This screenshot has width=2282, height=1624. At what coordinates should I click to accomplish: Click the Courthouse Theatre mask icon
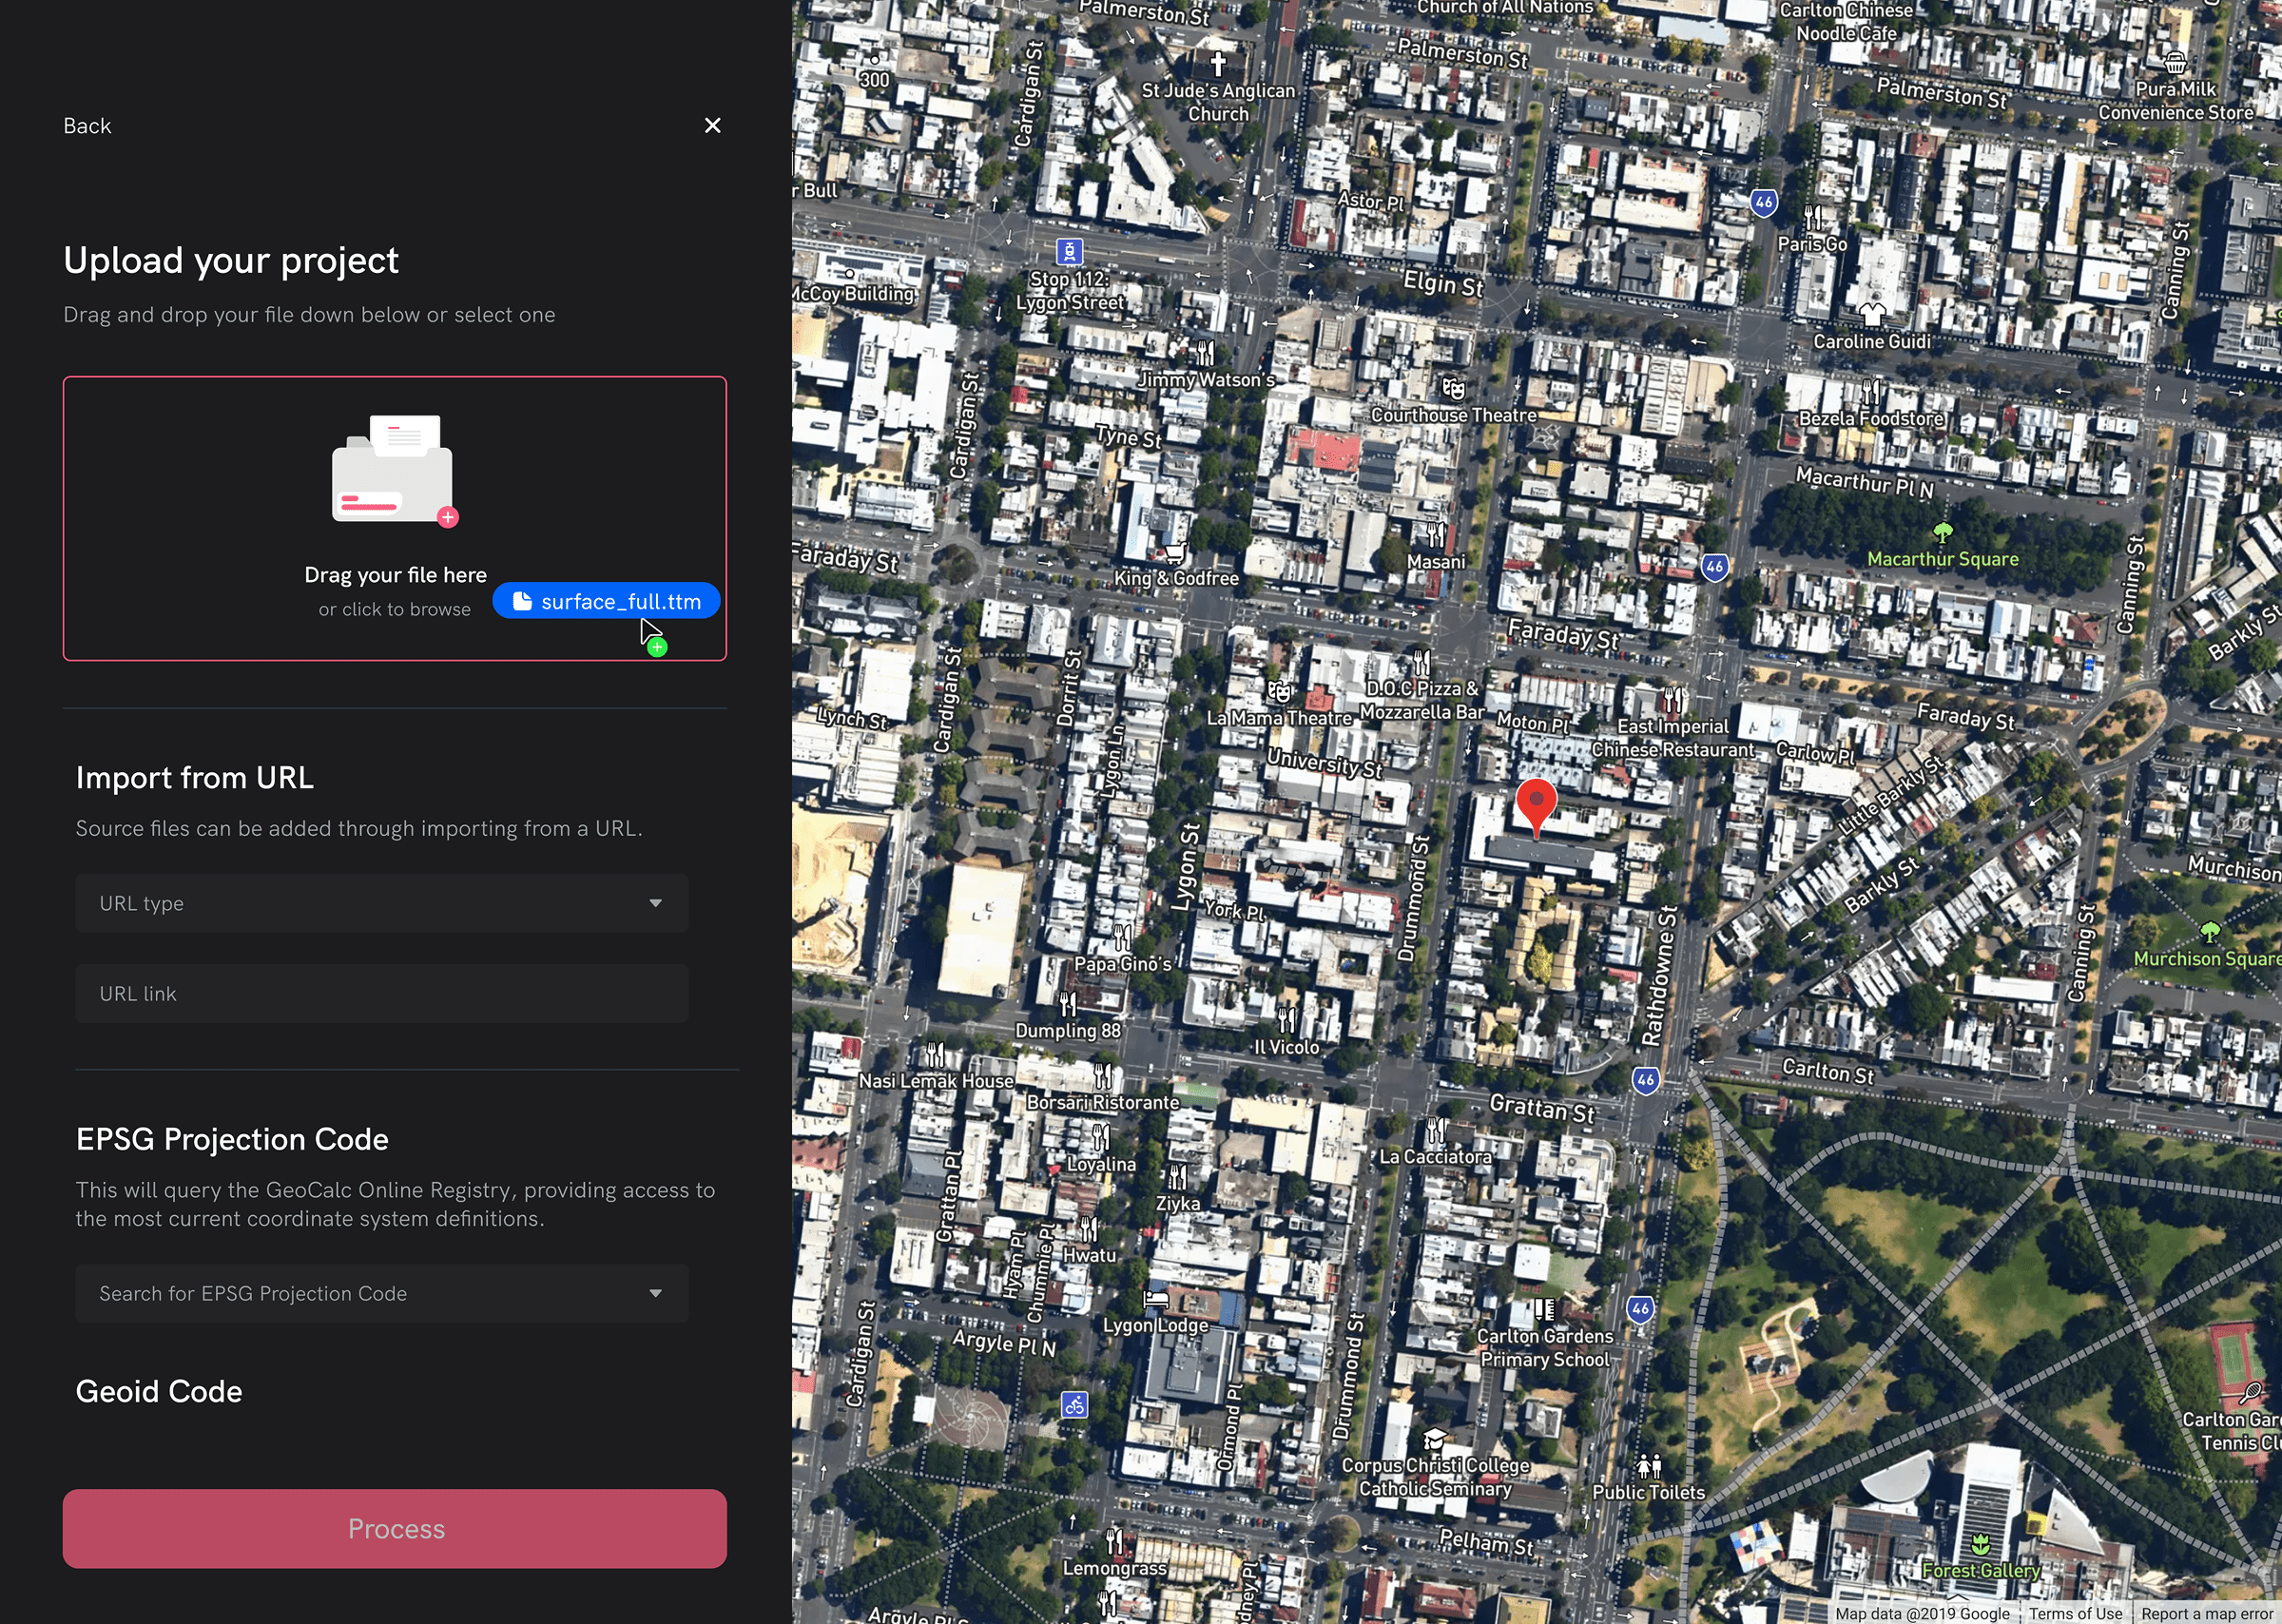click(x=1453, y=388)
